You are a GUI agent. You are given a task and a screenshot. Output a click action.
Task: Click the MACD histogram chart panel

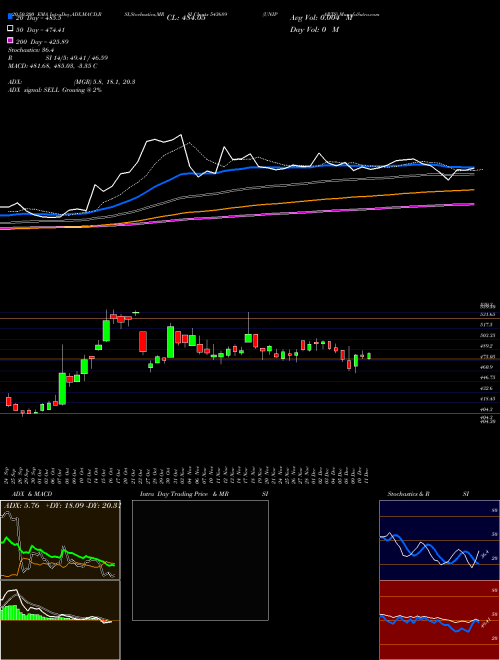[x=60, y=620]
